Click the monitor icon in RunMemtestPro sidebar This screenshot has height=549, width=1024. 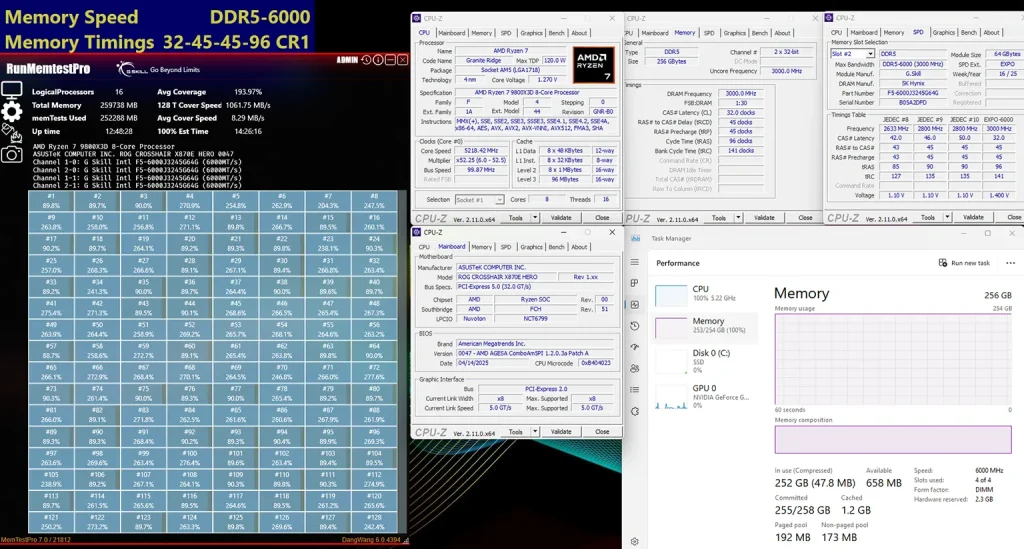point(11,90)
